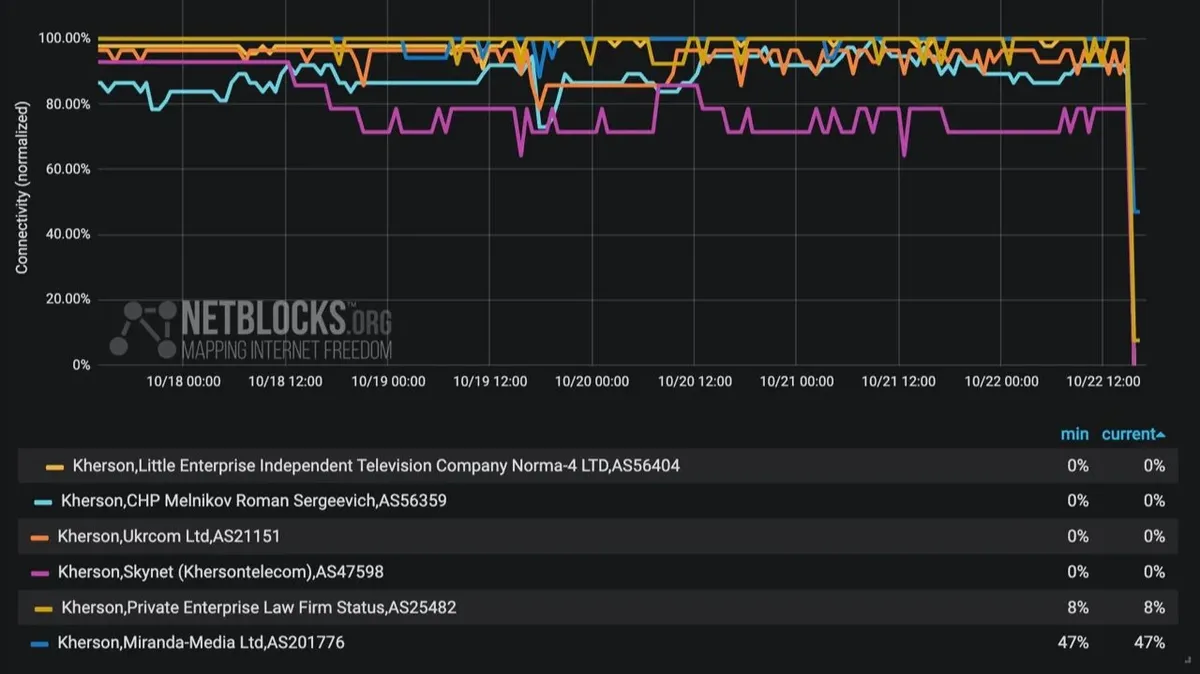1200x674 pixels.
Task: Click the Connectivity (normalized) axis title
Action: [22, 187]
